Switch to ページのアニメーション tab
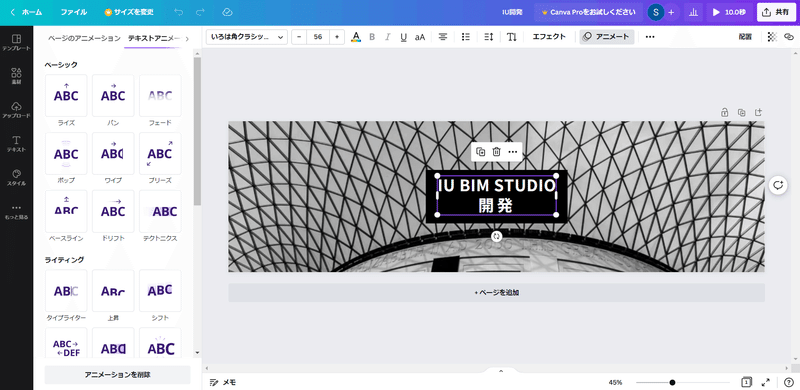Screen dimensions: 800x390 coord(84,38)
